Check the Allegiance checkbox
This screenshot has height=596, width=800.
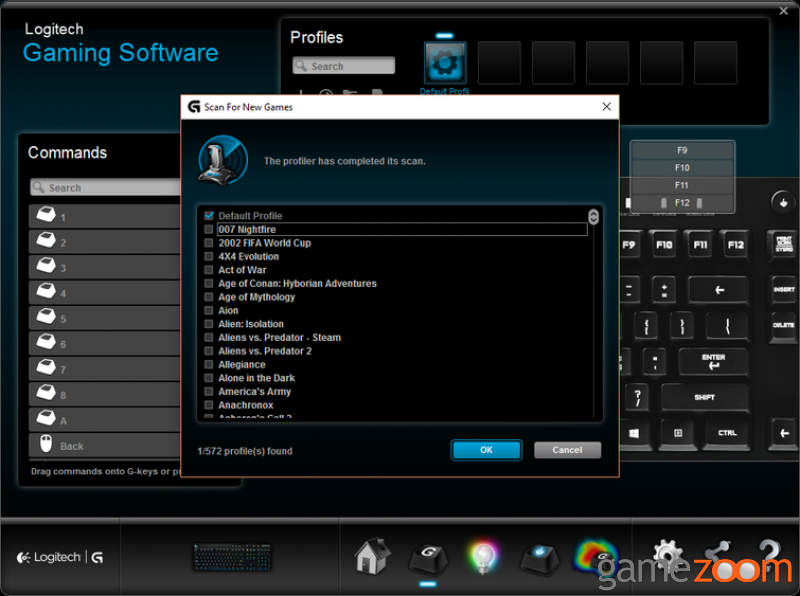click(209, 364)
